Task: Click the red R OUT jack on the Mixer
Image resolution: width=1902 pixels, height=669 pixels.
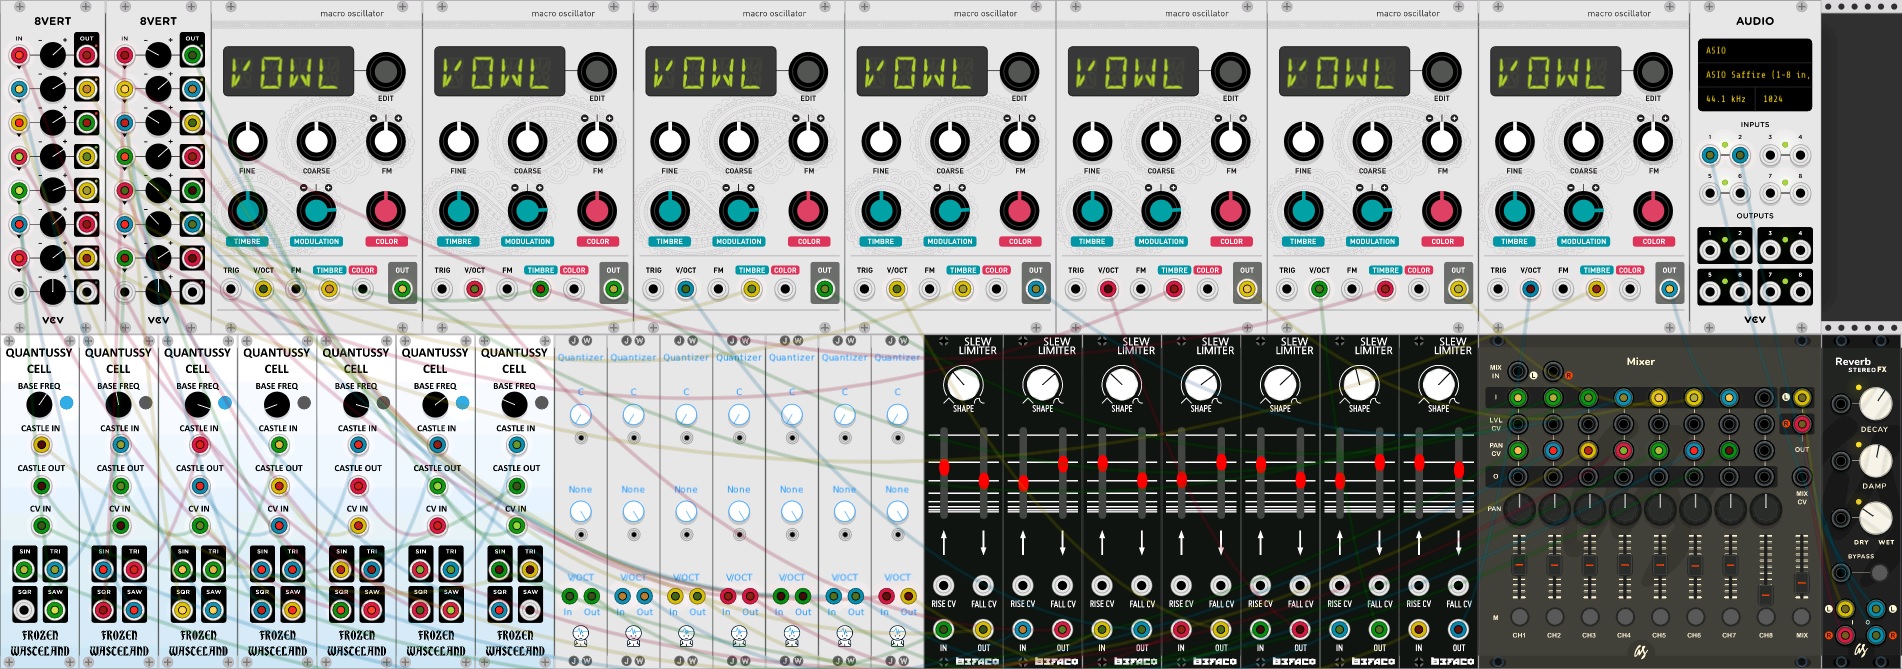Action: (1802, 424)
